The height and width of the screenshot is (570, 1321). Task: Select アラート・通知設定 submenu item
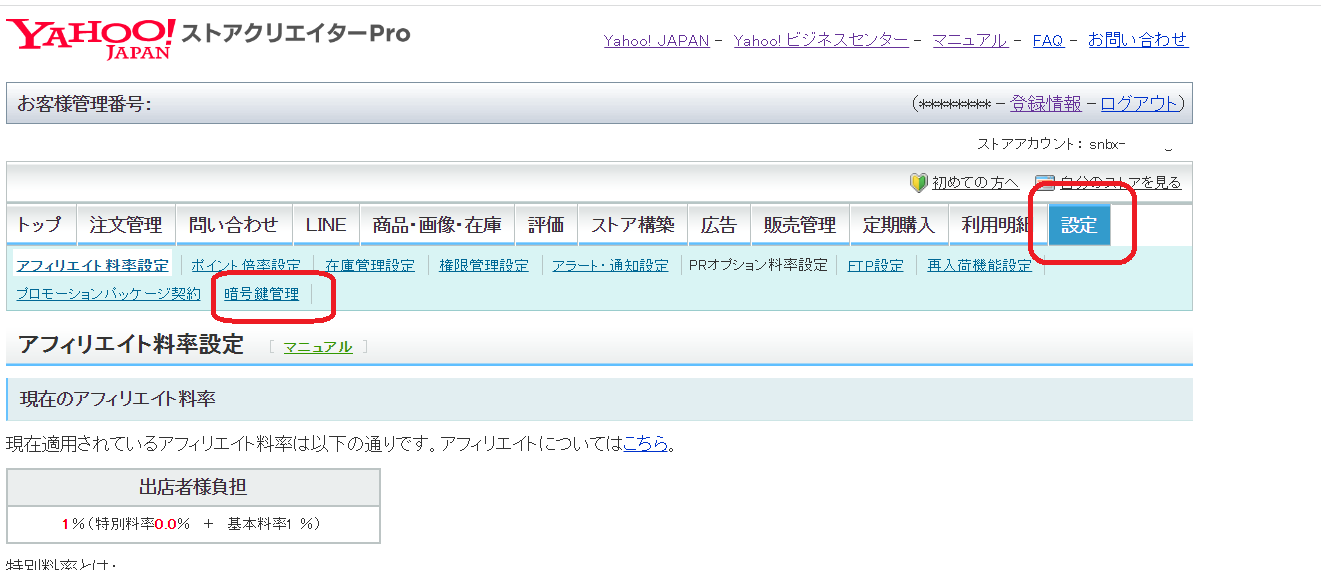pos(610,266)
